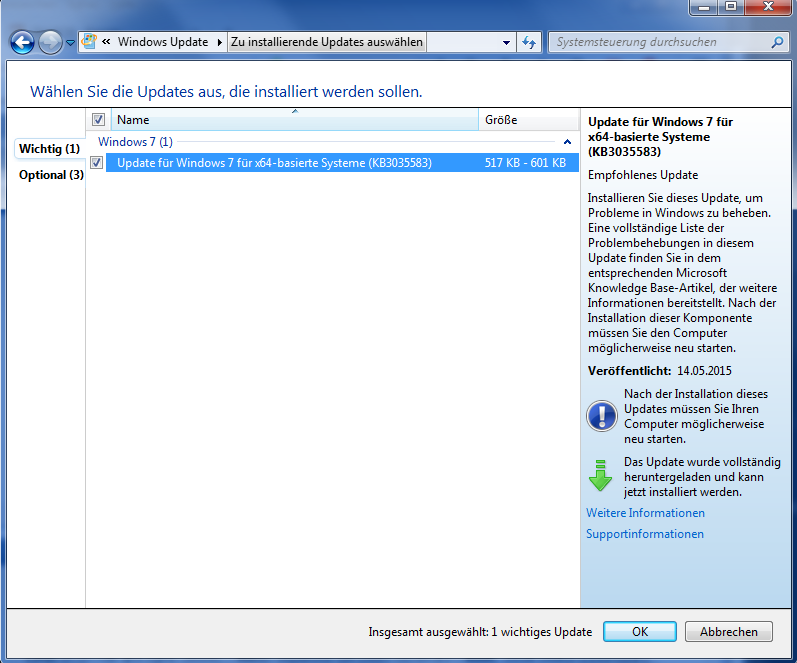Click the bold KB3035583 title in details pane
797x663 pixels.
[660, 137]
